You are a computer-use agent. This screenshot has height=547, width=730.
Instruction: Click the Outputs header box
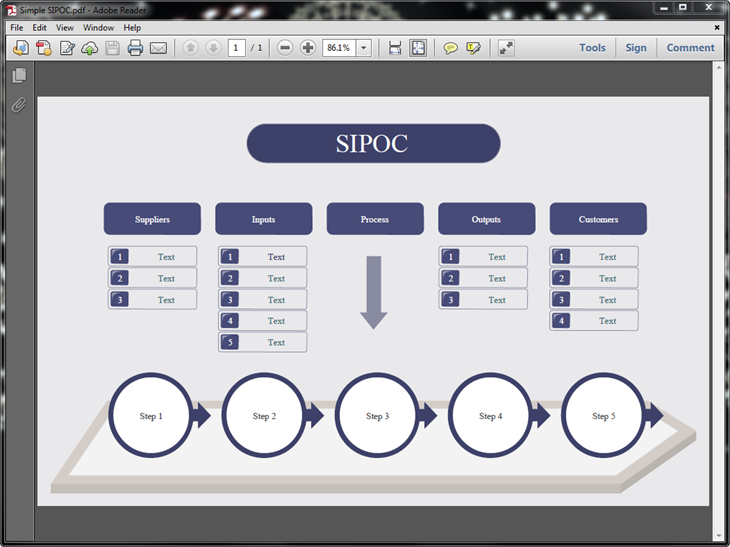point(487,219)
